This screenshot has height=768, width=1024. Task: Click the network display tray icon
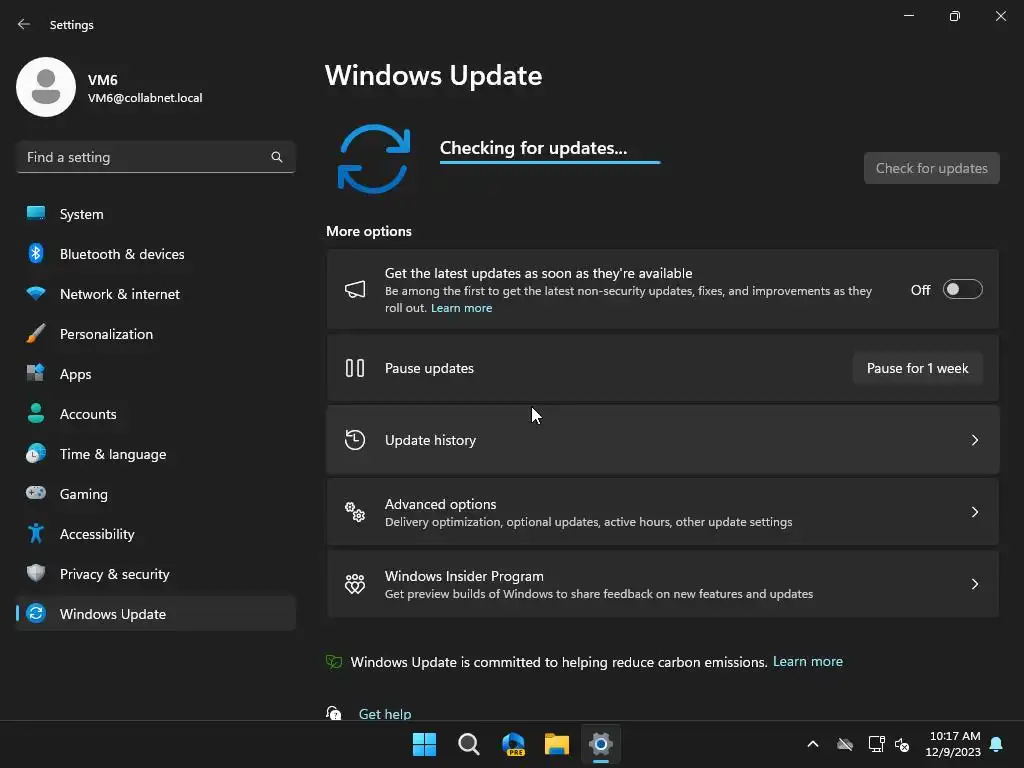tap(876, 744)
